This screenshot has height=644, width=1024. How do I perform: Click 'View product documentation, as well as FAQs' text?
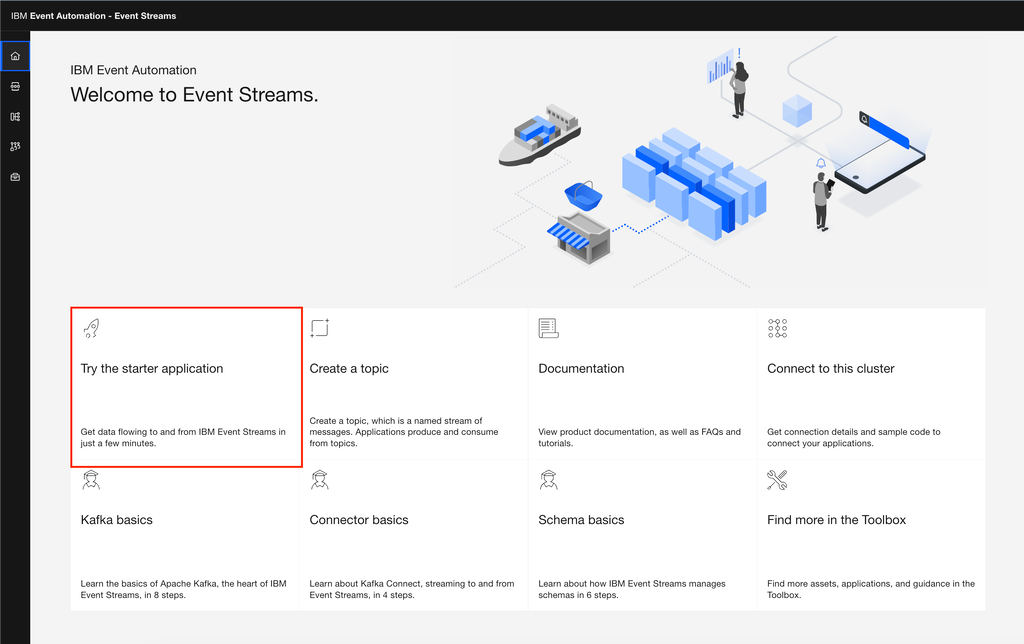[639, 438]
